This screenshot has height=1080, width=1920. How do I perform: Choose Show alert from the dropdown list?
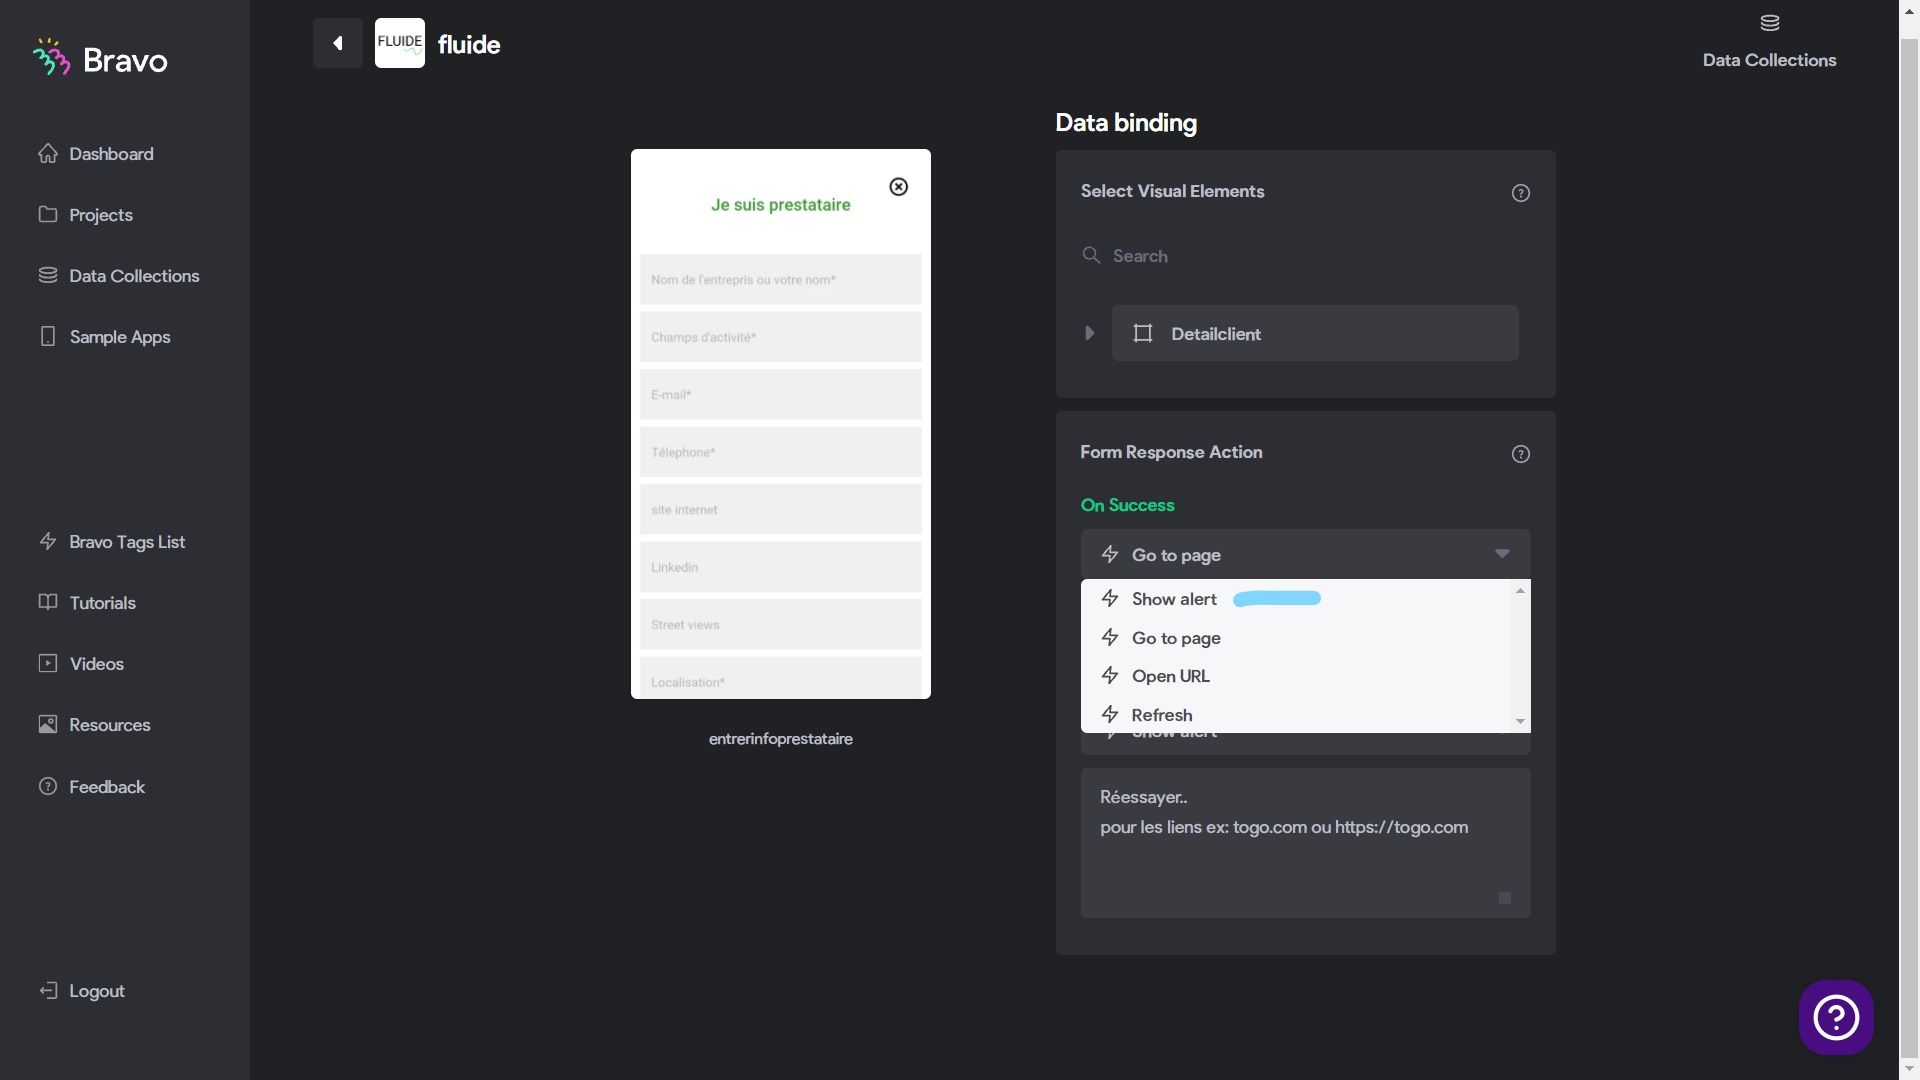[x=1295, y=599]
